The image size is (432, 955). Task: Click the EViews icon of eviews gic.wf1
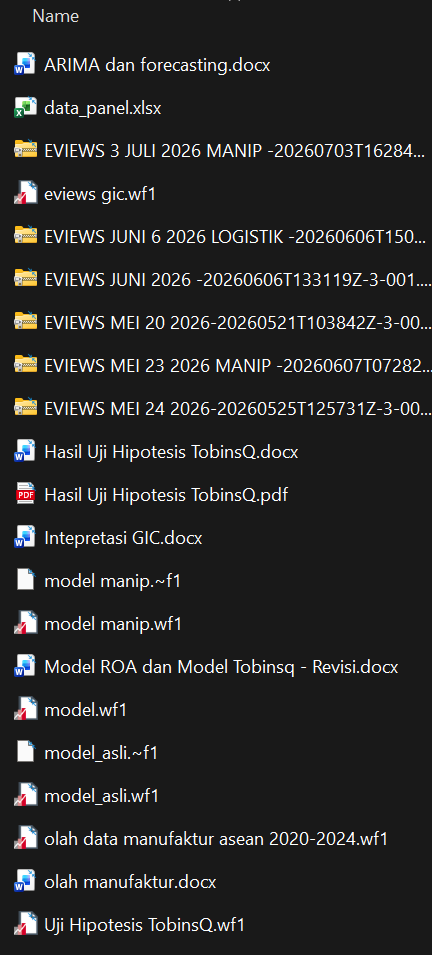point(25,194)
